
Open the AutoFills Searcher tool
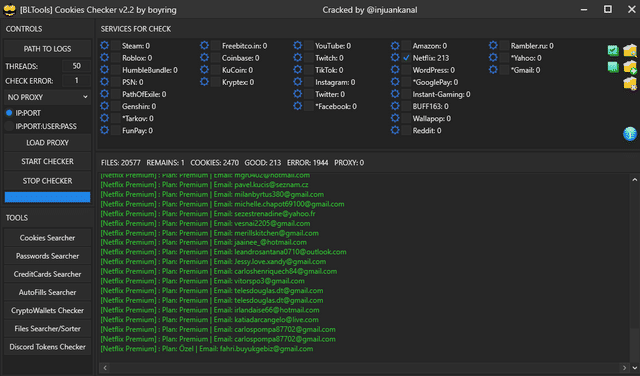pyautogui.click(x=47, y=292)
